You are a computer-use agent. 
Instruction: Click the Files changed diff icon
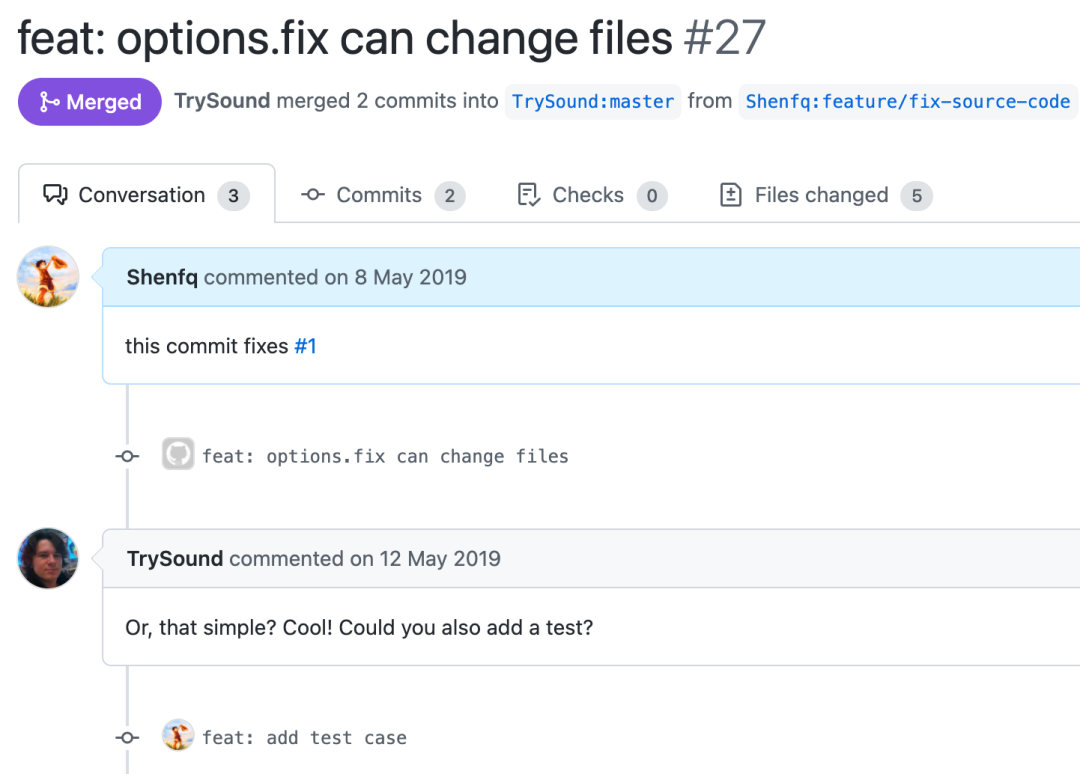[731, 195]
